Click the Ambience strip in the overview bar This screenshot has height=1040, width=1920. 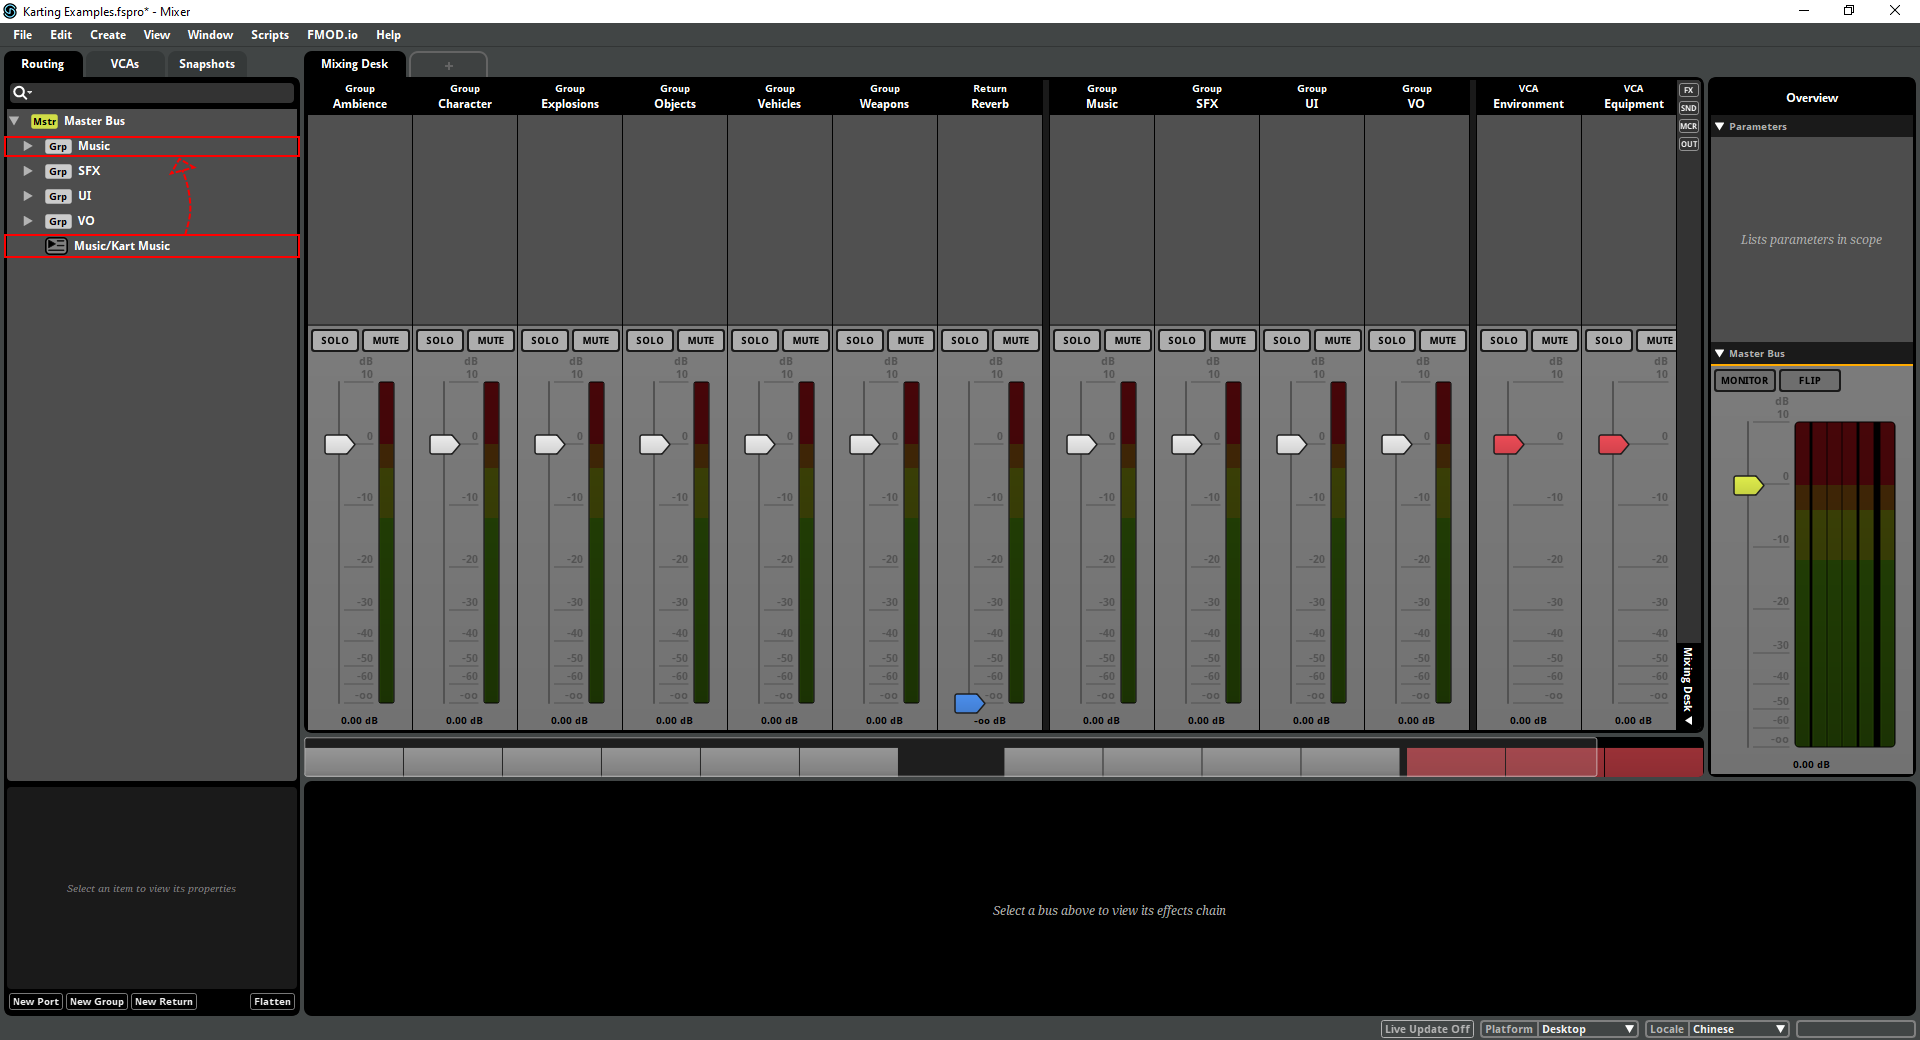click(354, 762)
